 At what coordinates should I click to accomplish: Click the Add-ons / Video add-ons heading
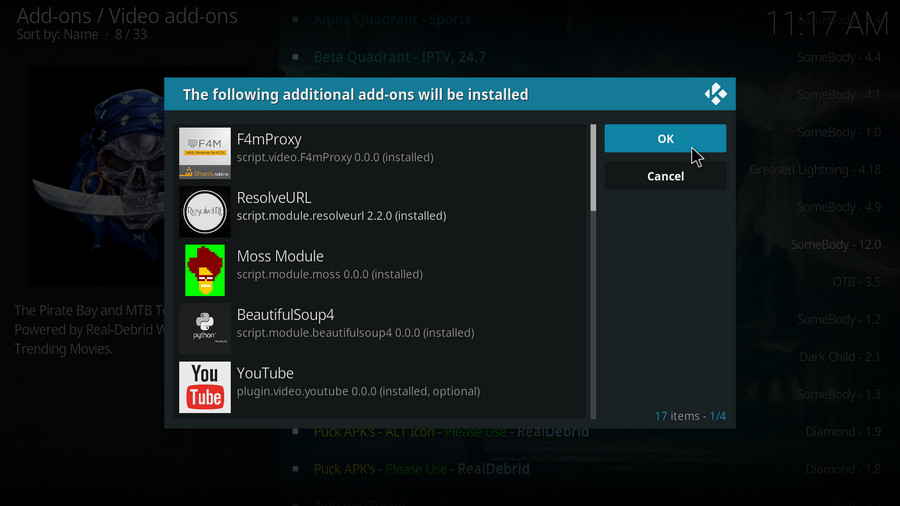(127, 15)
